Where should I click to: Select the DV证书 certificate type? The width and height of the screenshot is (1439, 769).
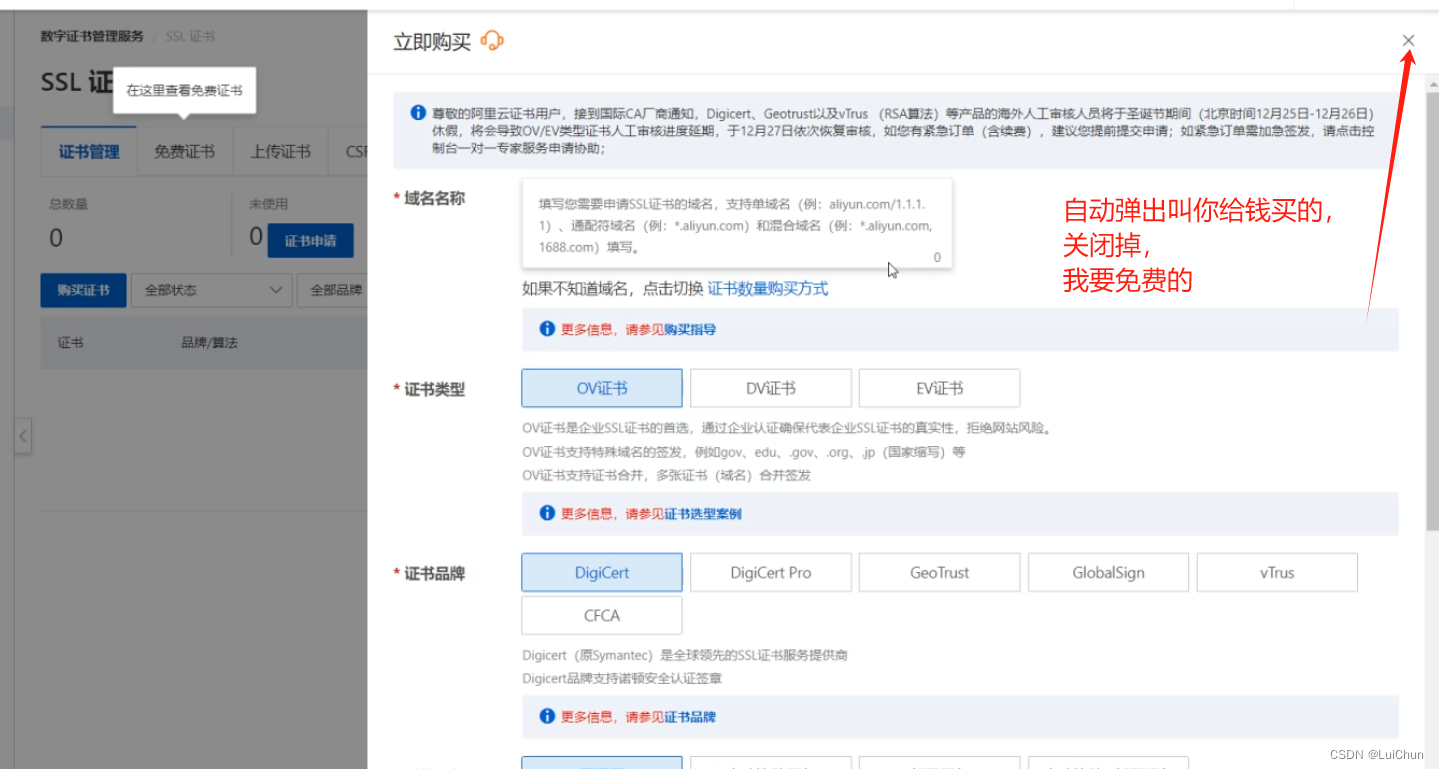pos(771,388)
